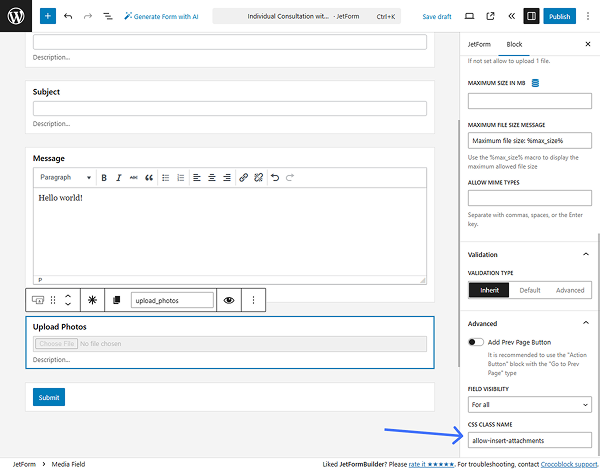Apply italic in the Message editor
This screenshot has width=600, height=470.
119,178
